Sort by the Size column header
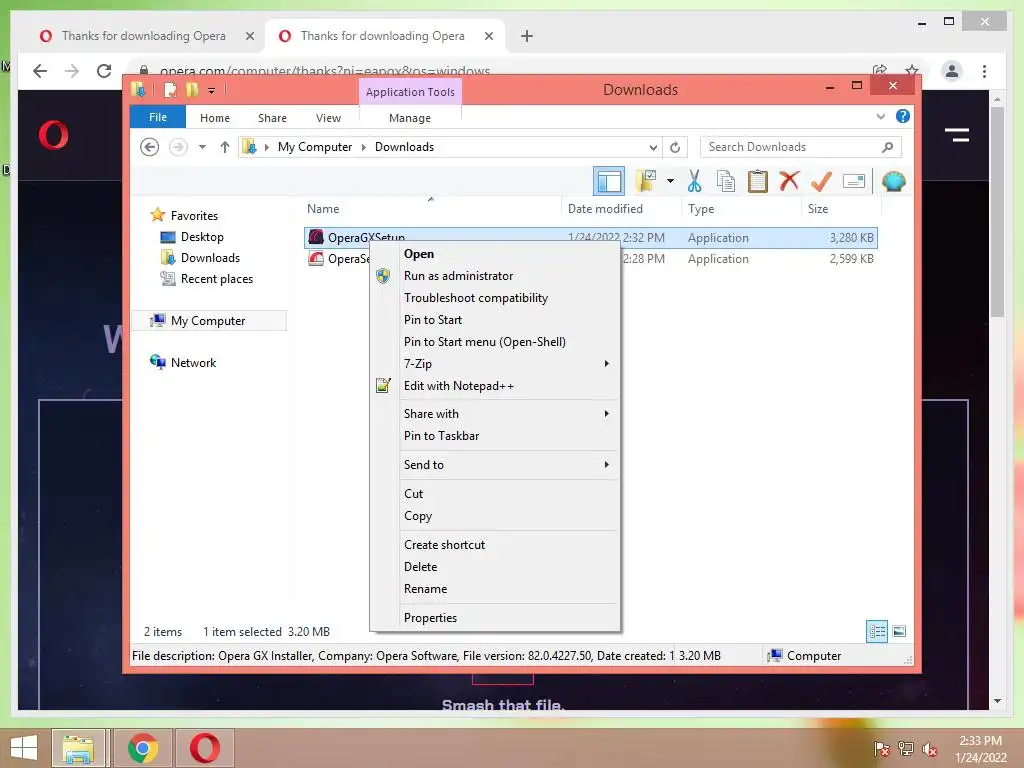Viewport: 1024px width, 768px height. [841, 209]
